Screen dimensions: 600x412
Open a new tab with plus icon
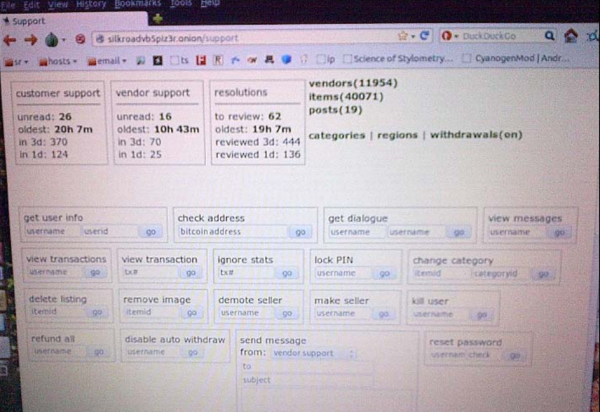pyautogui.click(x=158, y=18)
